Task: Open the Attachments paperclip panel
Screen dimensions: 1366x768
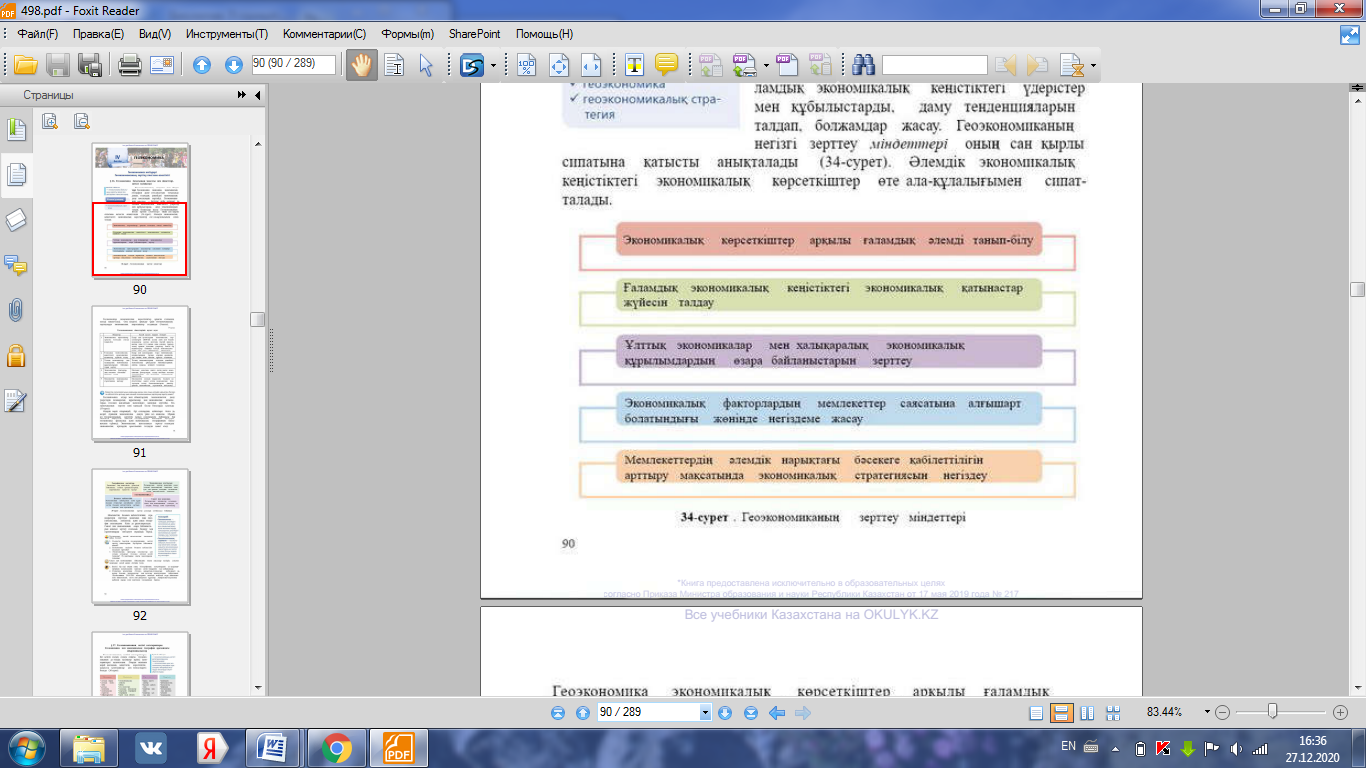Action: tap(16, 310)
